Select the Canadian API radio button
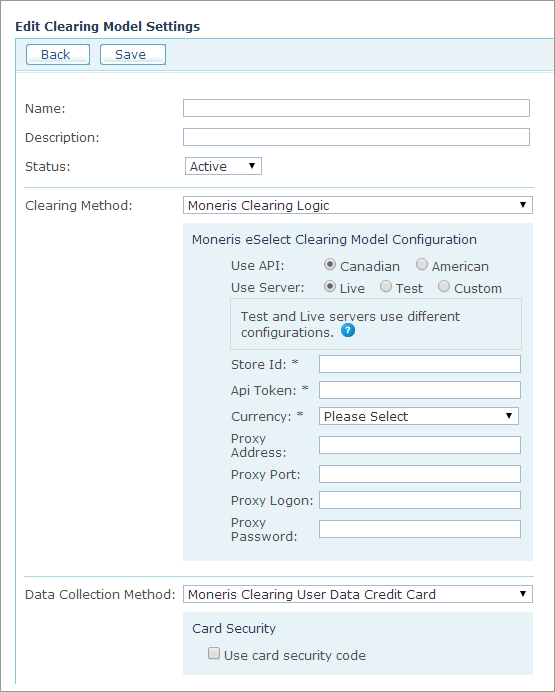The height and width of the screenshot is (692, 555). coord(330,264)
